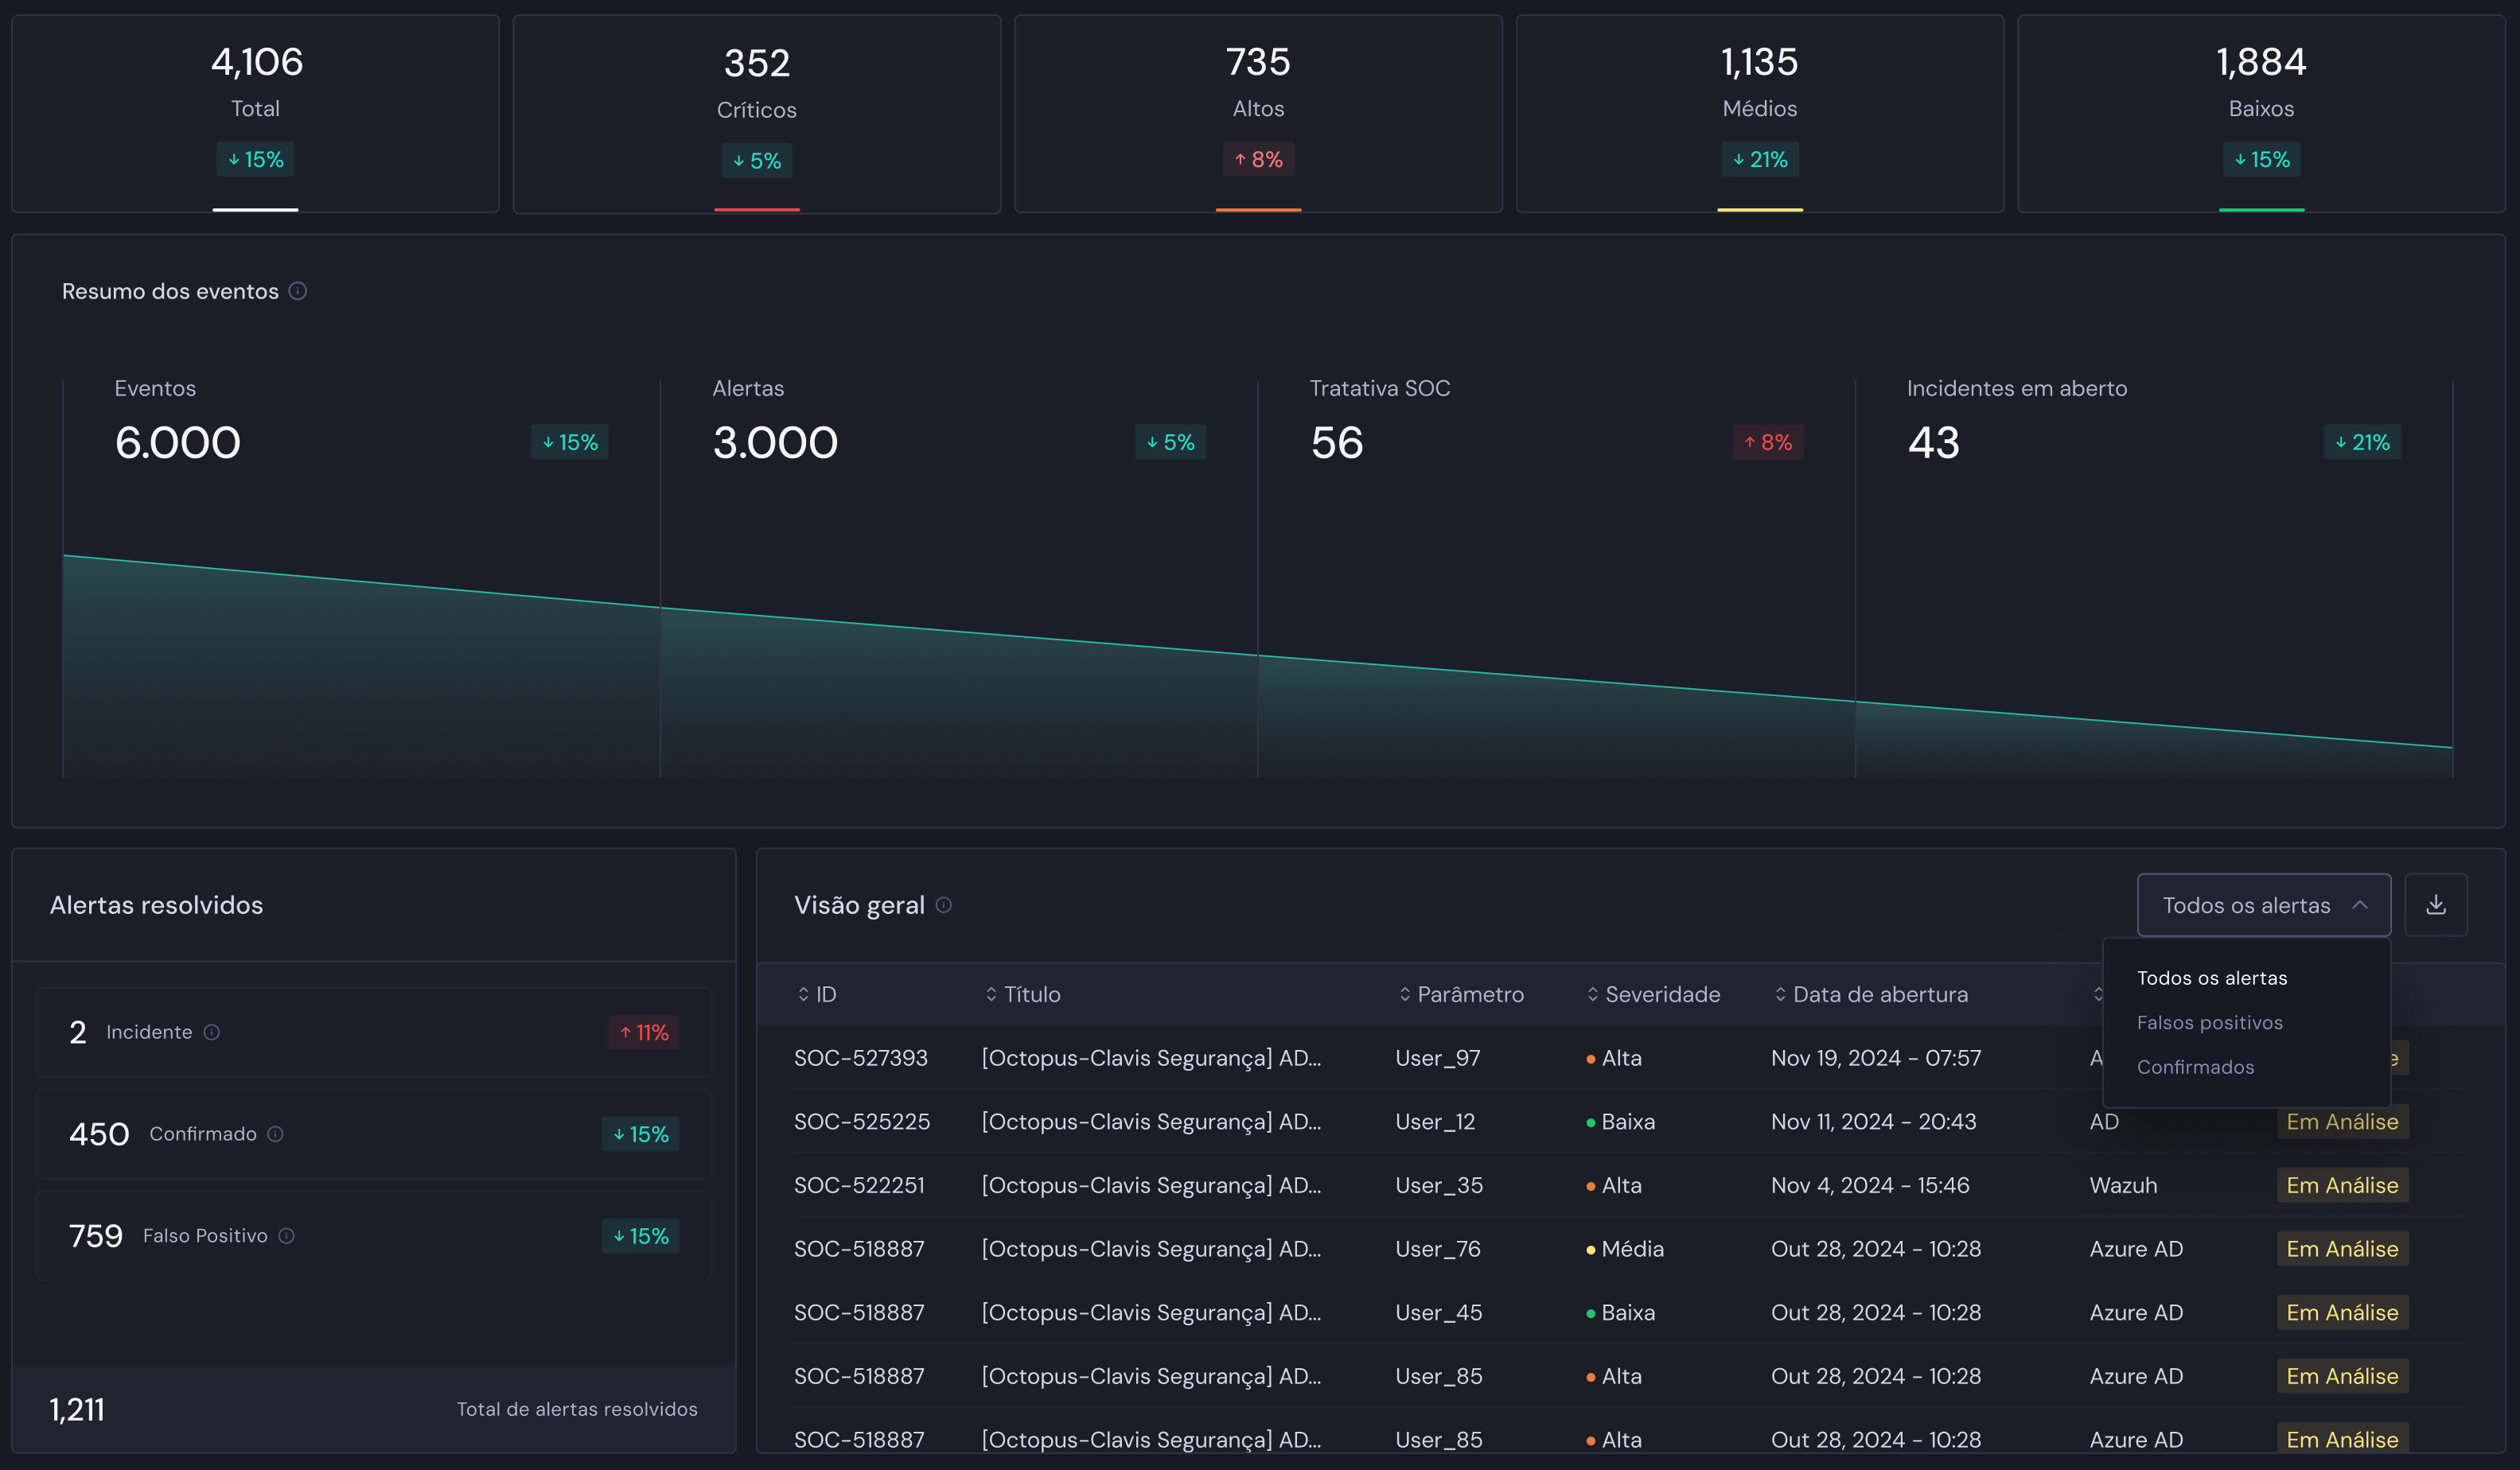Click the Altos 8% increase badge
Viewport: 2520px width, 1470px height.
pyautogui.click(x=1258, y=160)
